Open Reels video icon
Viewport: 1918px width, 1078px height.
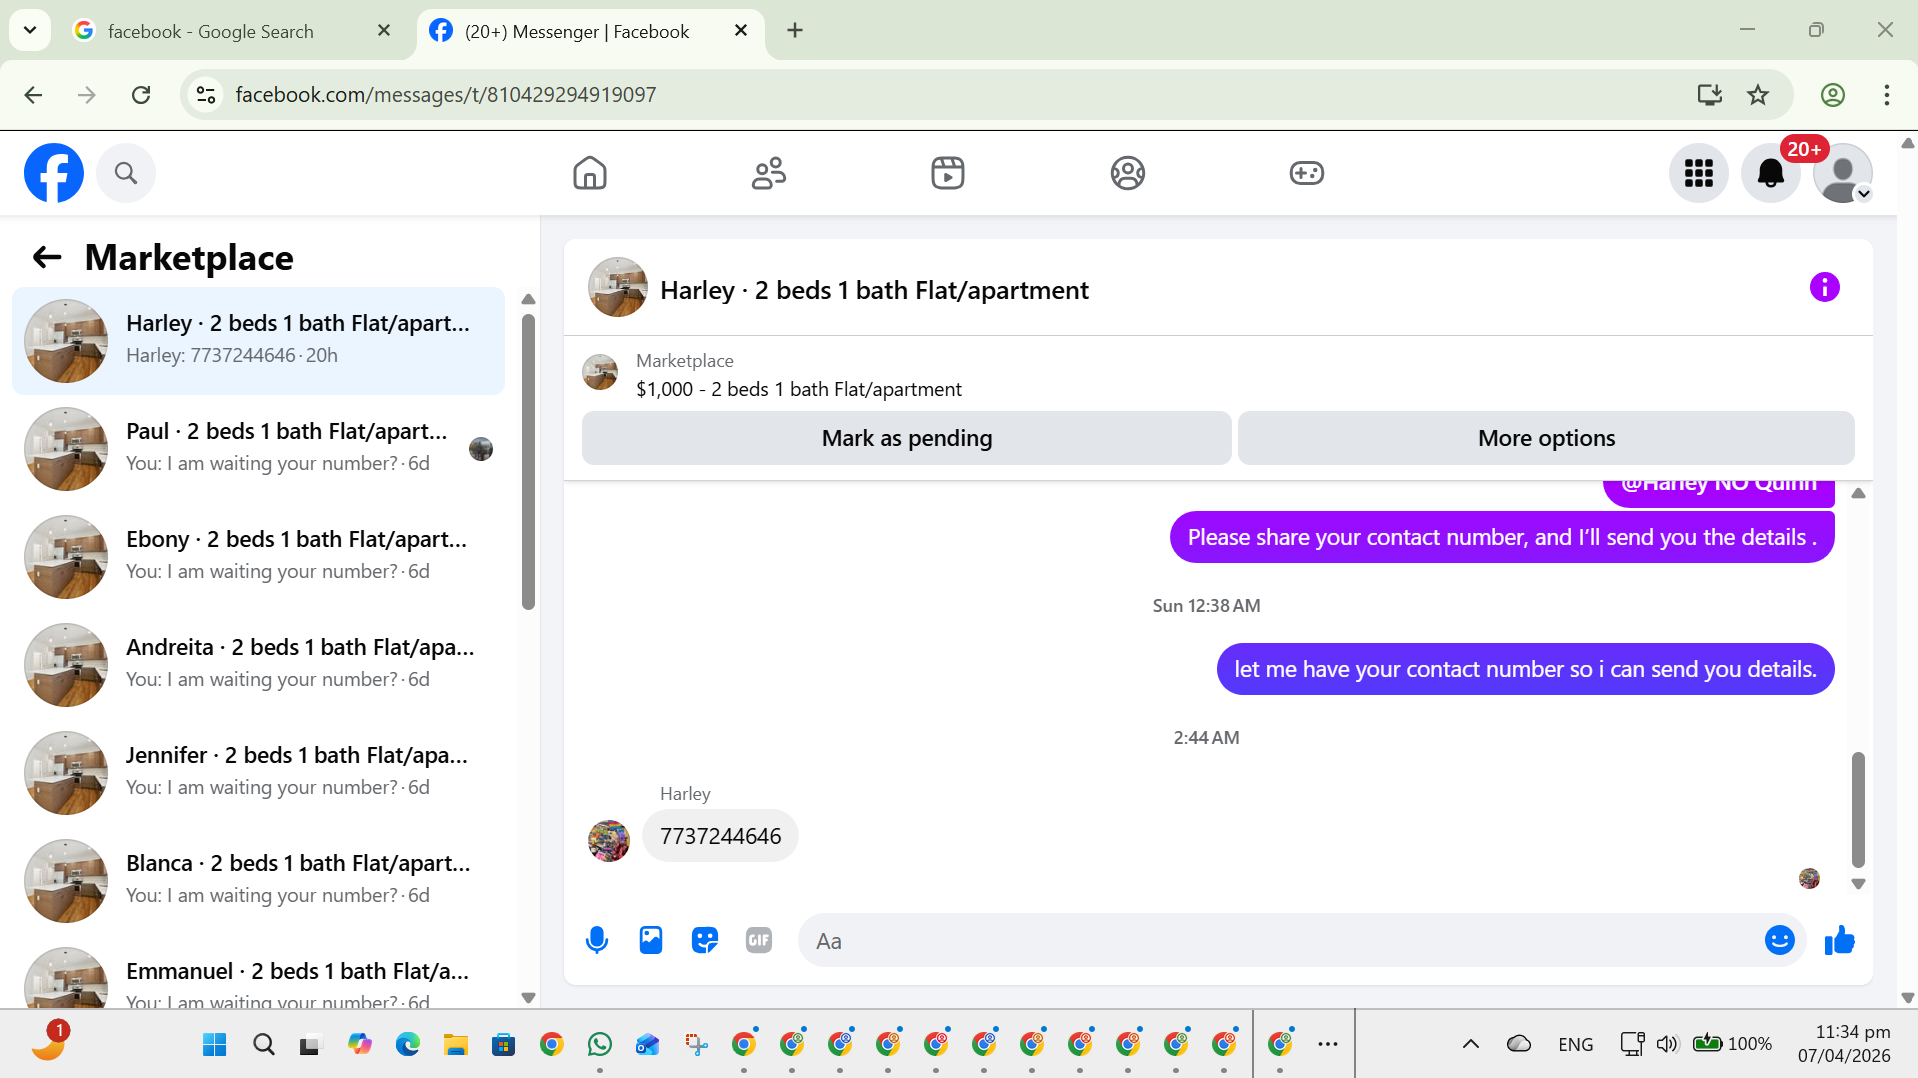pos(948,173)
